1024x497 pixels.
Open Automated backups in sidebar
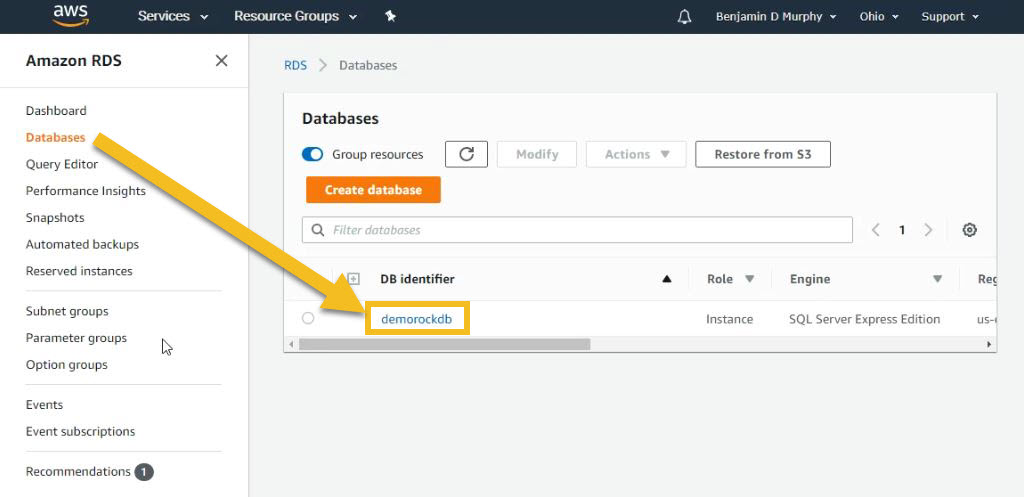point(82,245)
